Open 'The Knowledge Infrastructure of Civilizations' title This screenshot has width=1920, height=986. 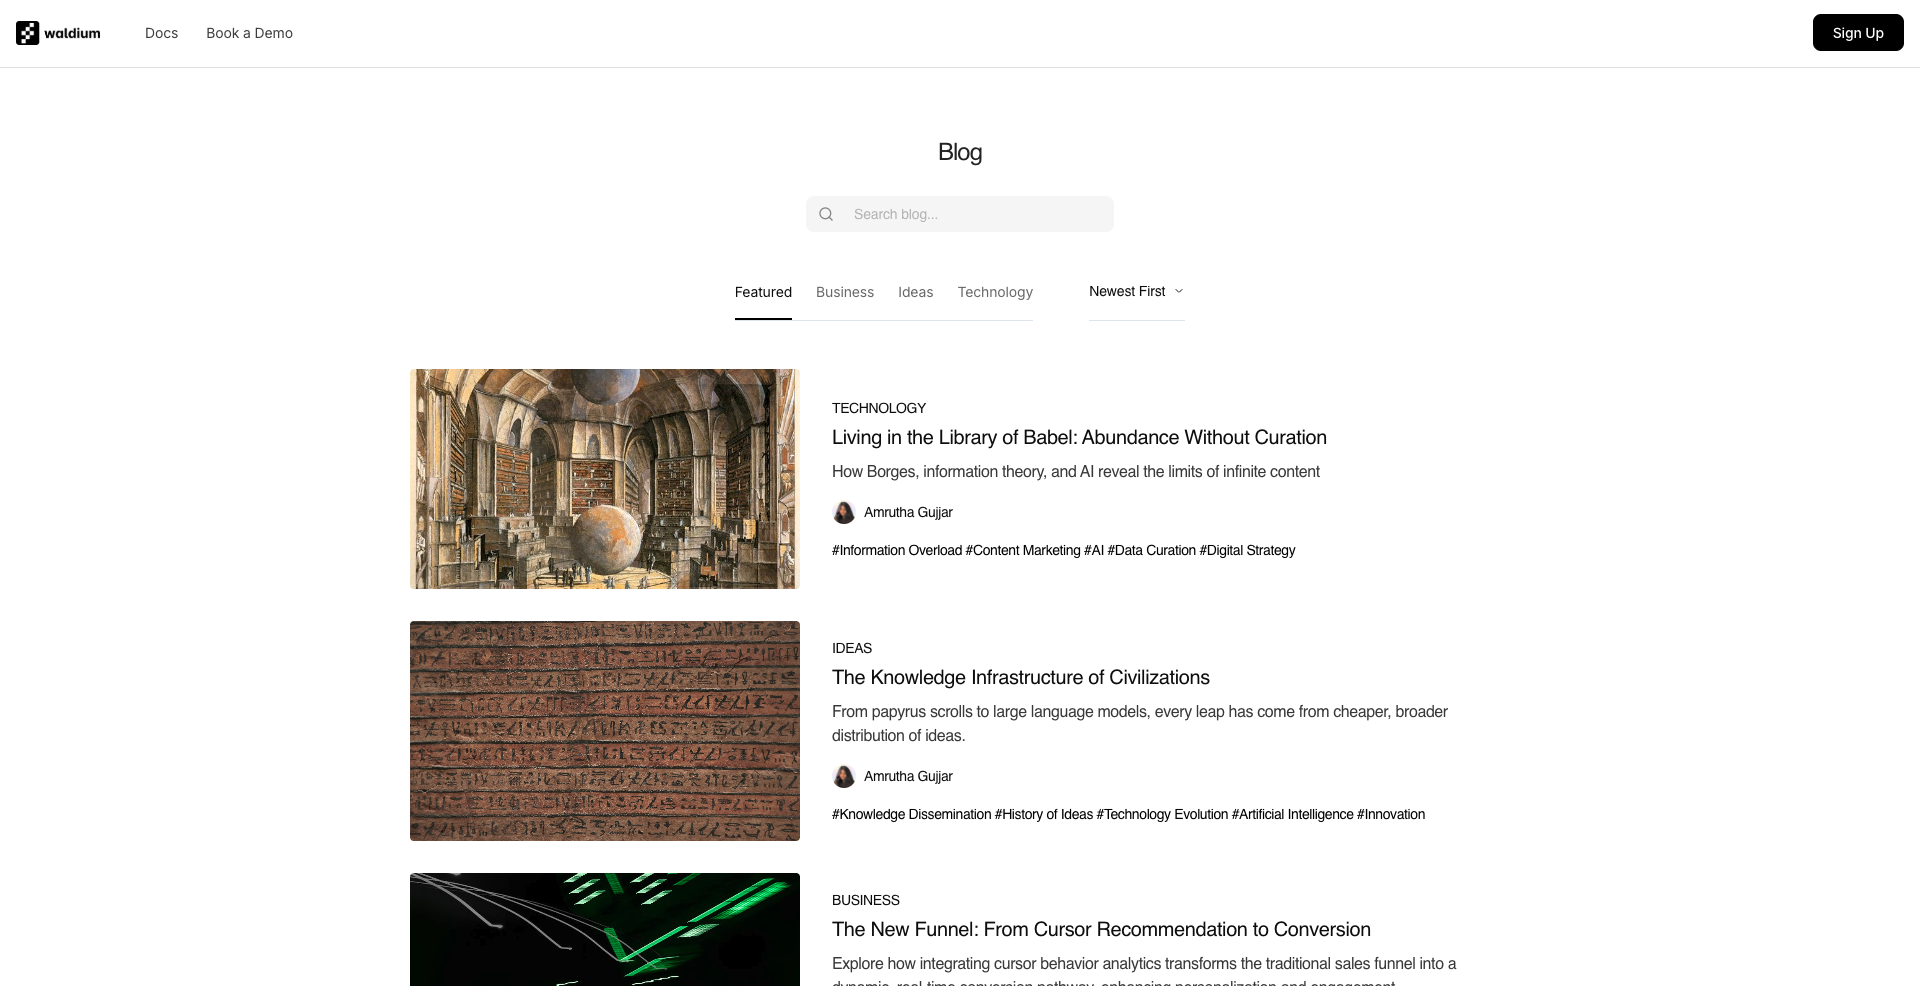pyautogui.click(x=1020, y=677)
